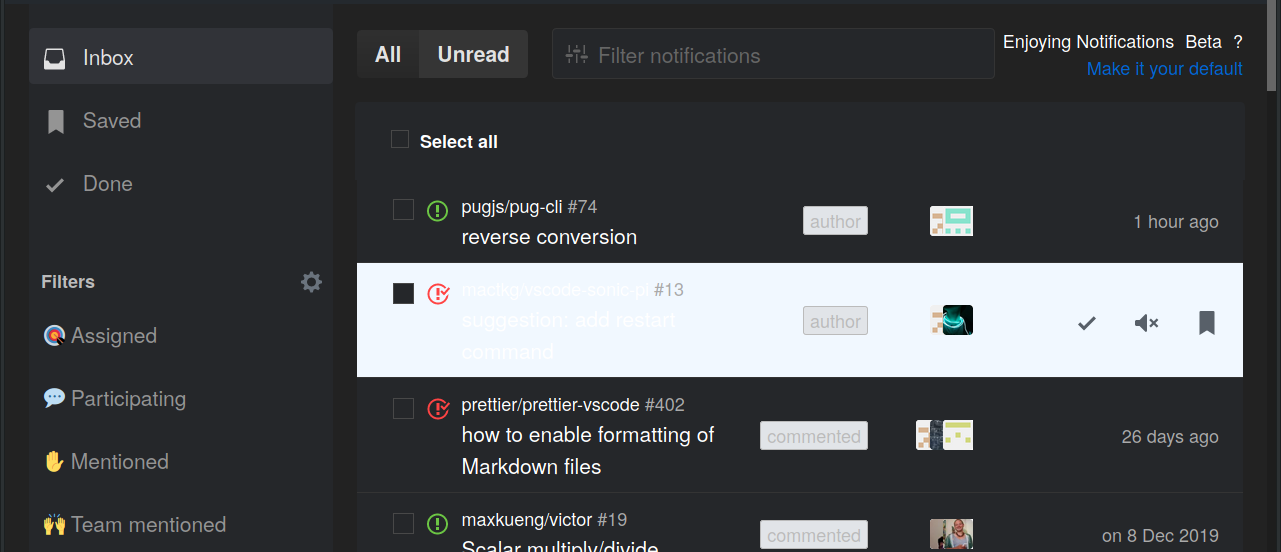The width and height of the screenshot is (1281, 552).
Task: Open Filters settings gear
Action: [x=312, y=282]
